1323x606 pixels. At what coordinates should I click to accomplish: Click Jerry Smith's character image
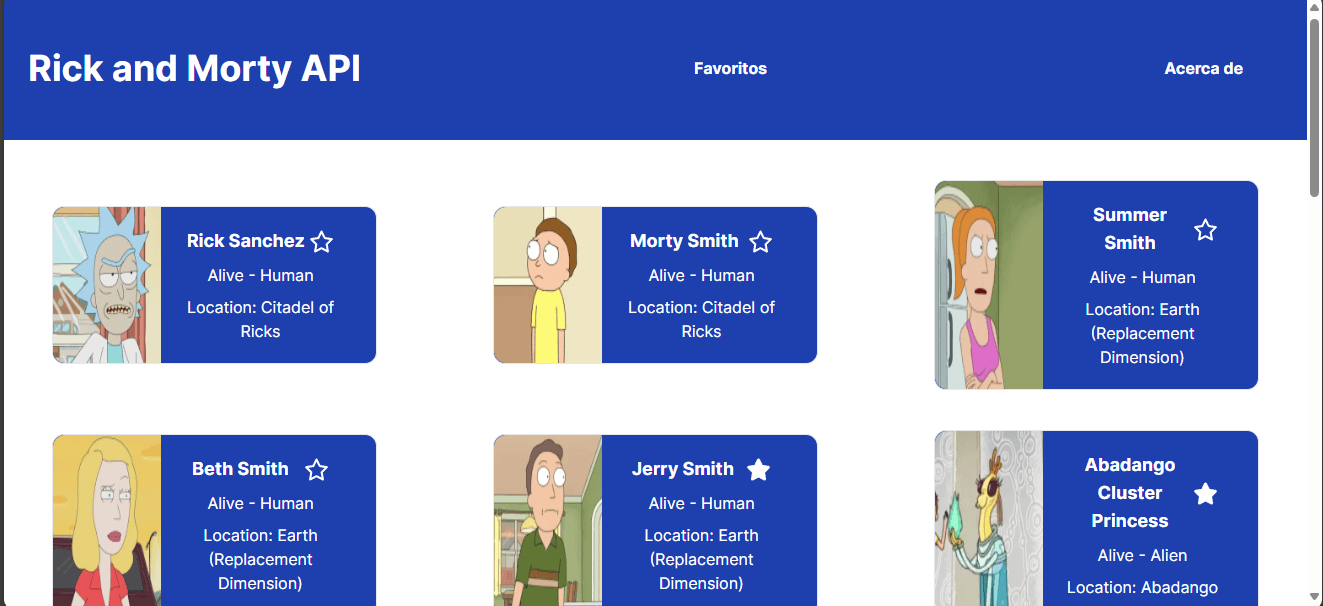[548, 520]
